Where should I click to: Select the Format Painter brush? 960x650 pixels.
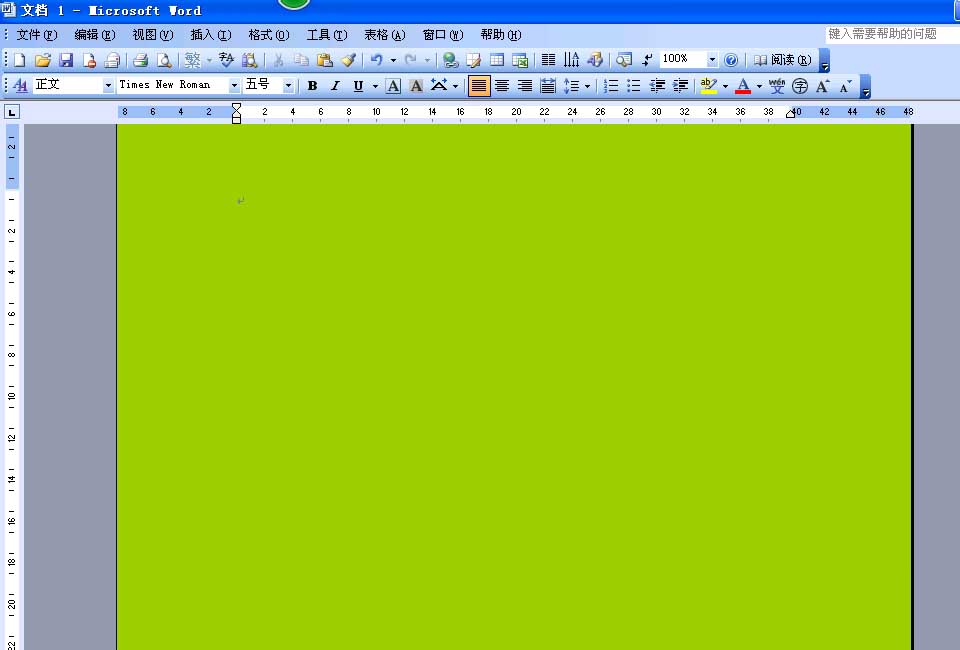(x=348, y=60)
